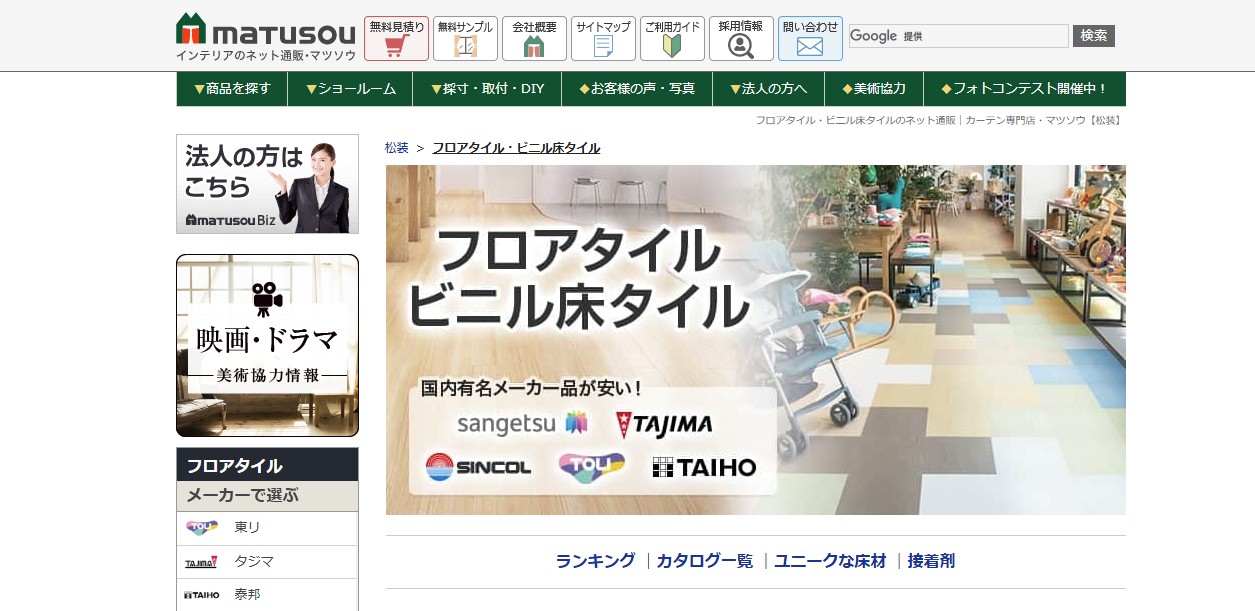Click the TOLI logo in the banner

click(x=591, y=466)
